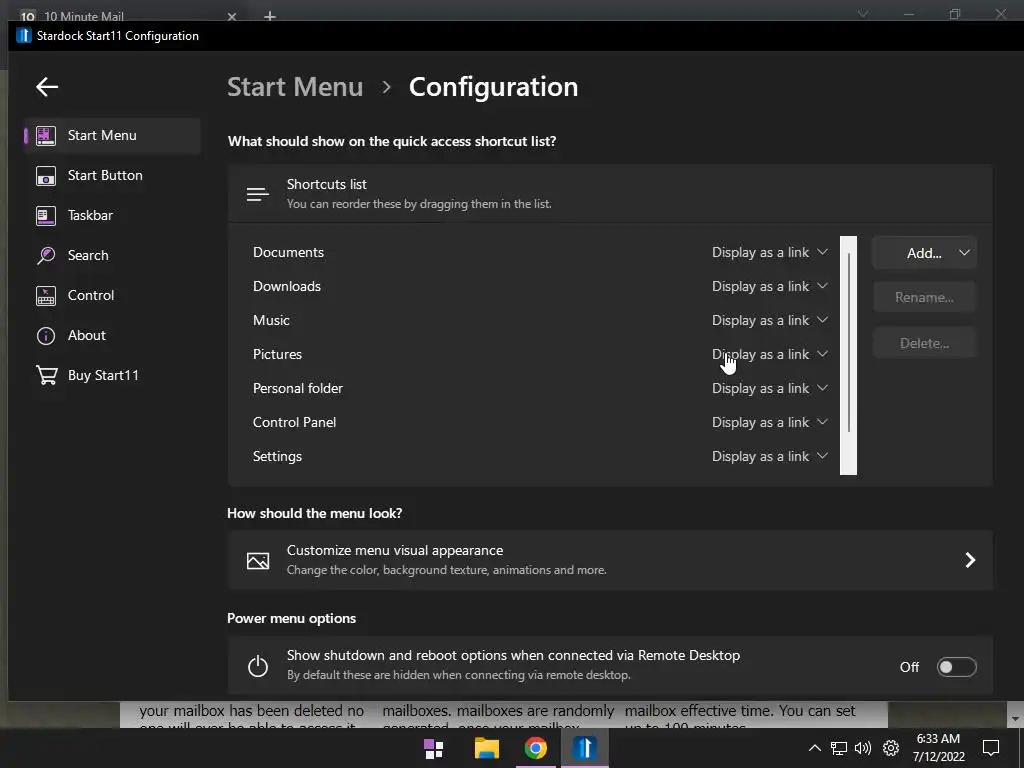Click the Rename... button
The width and height of the screenshot is (1024, 768).
924,297
